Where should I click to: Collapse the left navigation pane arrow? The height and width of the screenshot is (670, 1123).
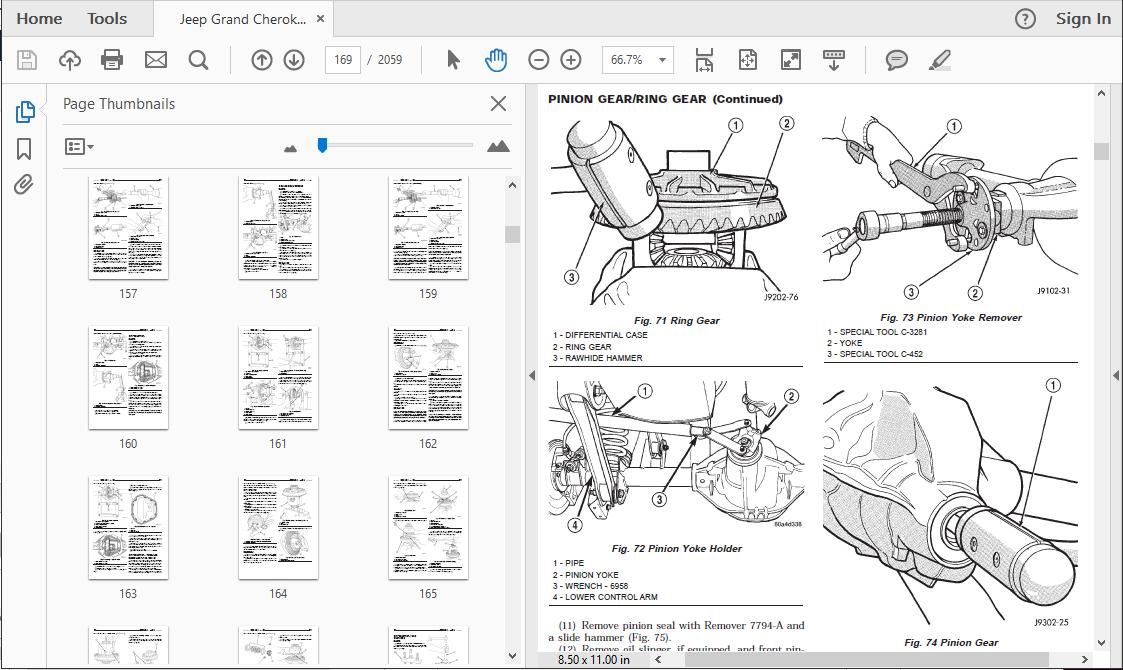531,375
